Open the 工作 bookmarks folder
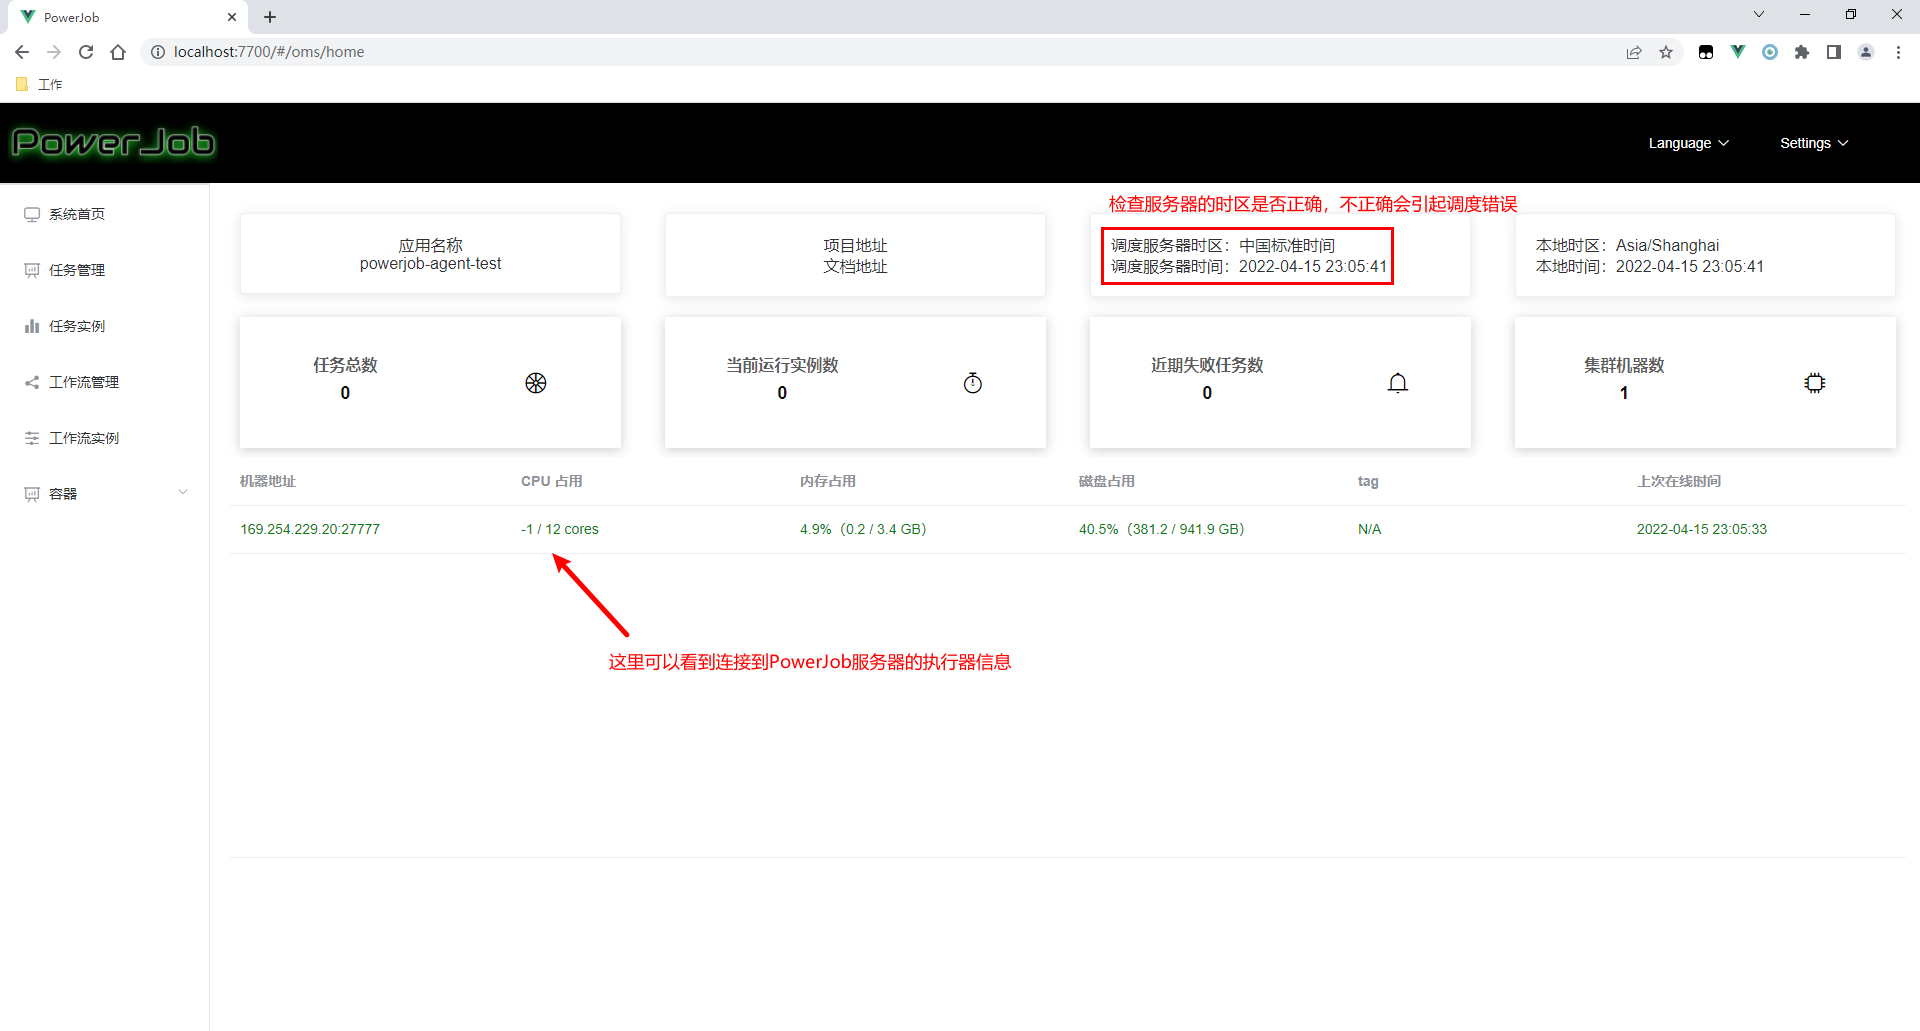The image size is (1920, 1031). pos(40,84)
